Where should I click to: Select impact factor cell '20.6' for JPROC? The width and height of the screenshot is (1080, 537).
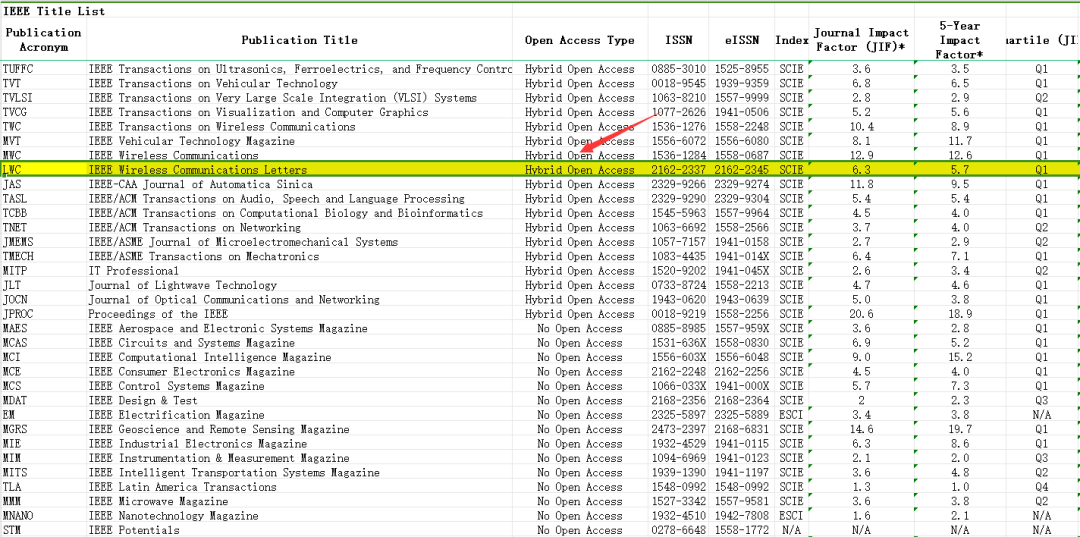point(861,314)
